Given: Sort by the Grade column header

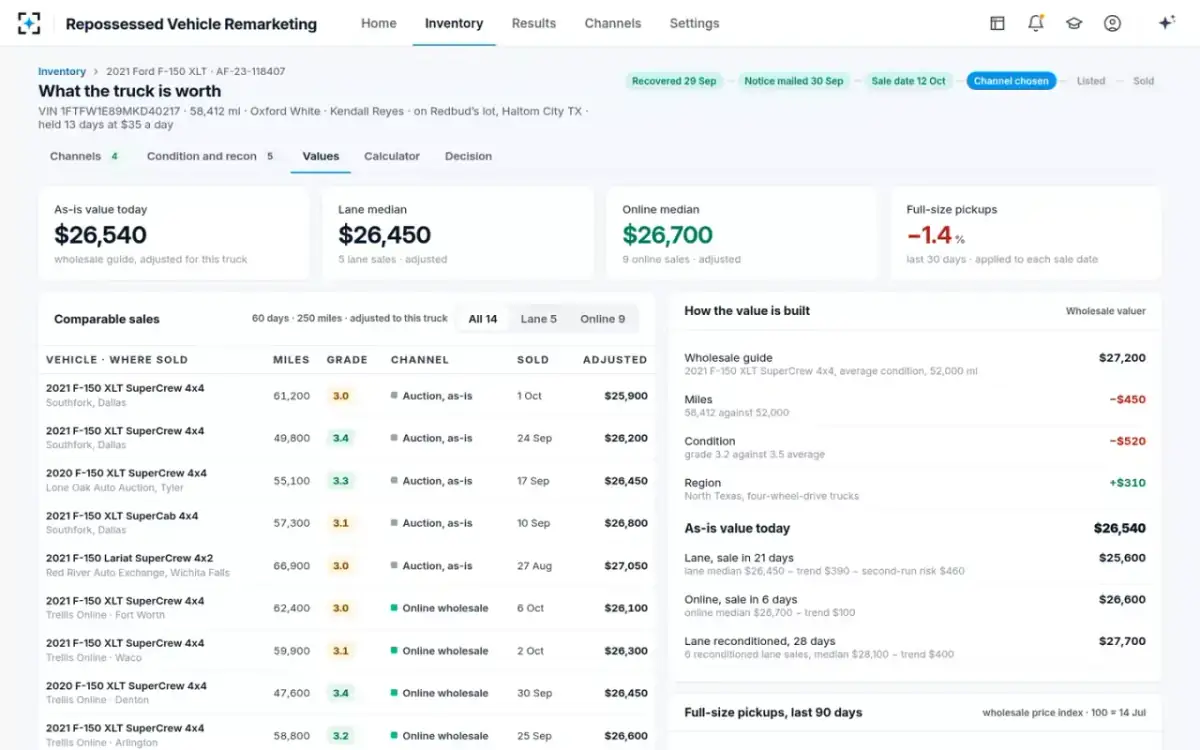Looking at the screenshot, I should pos(347,360).
